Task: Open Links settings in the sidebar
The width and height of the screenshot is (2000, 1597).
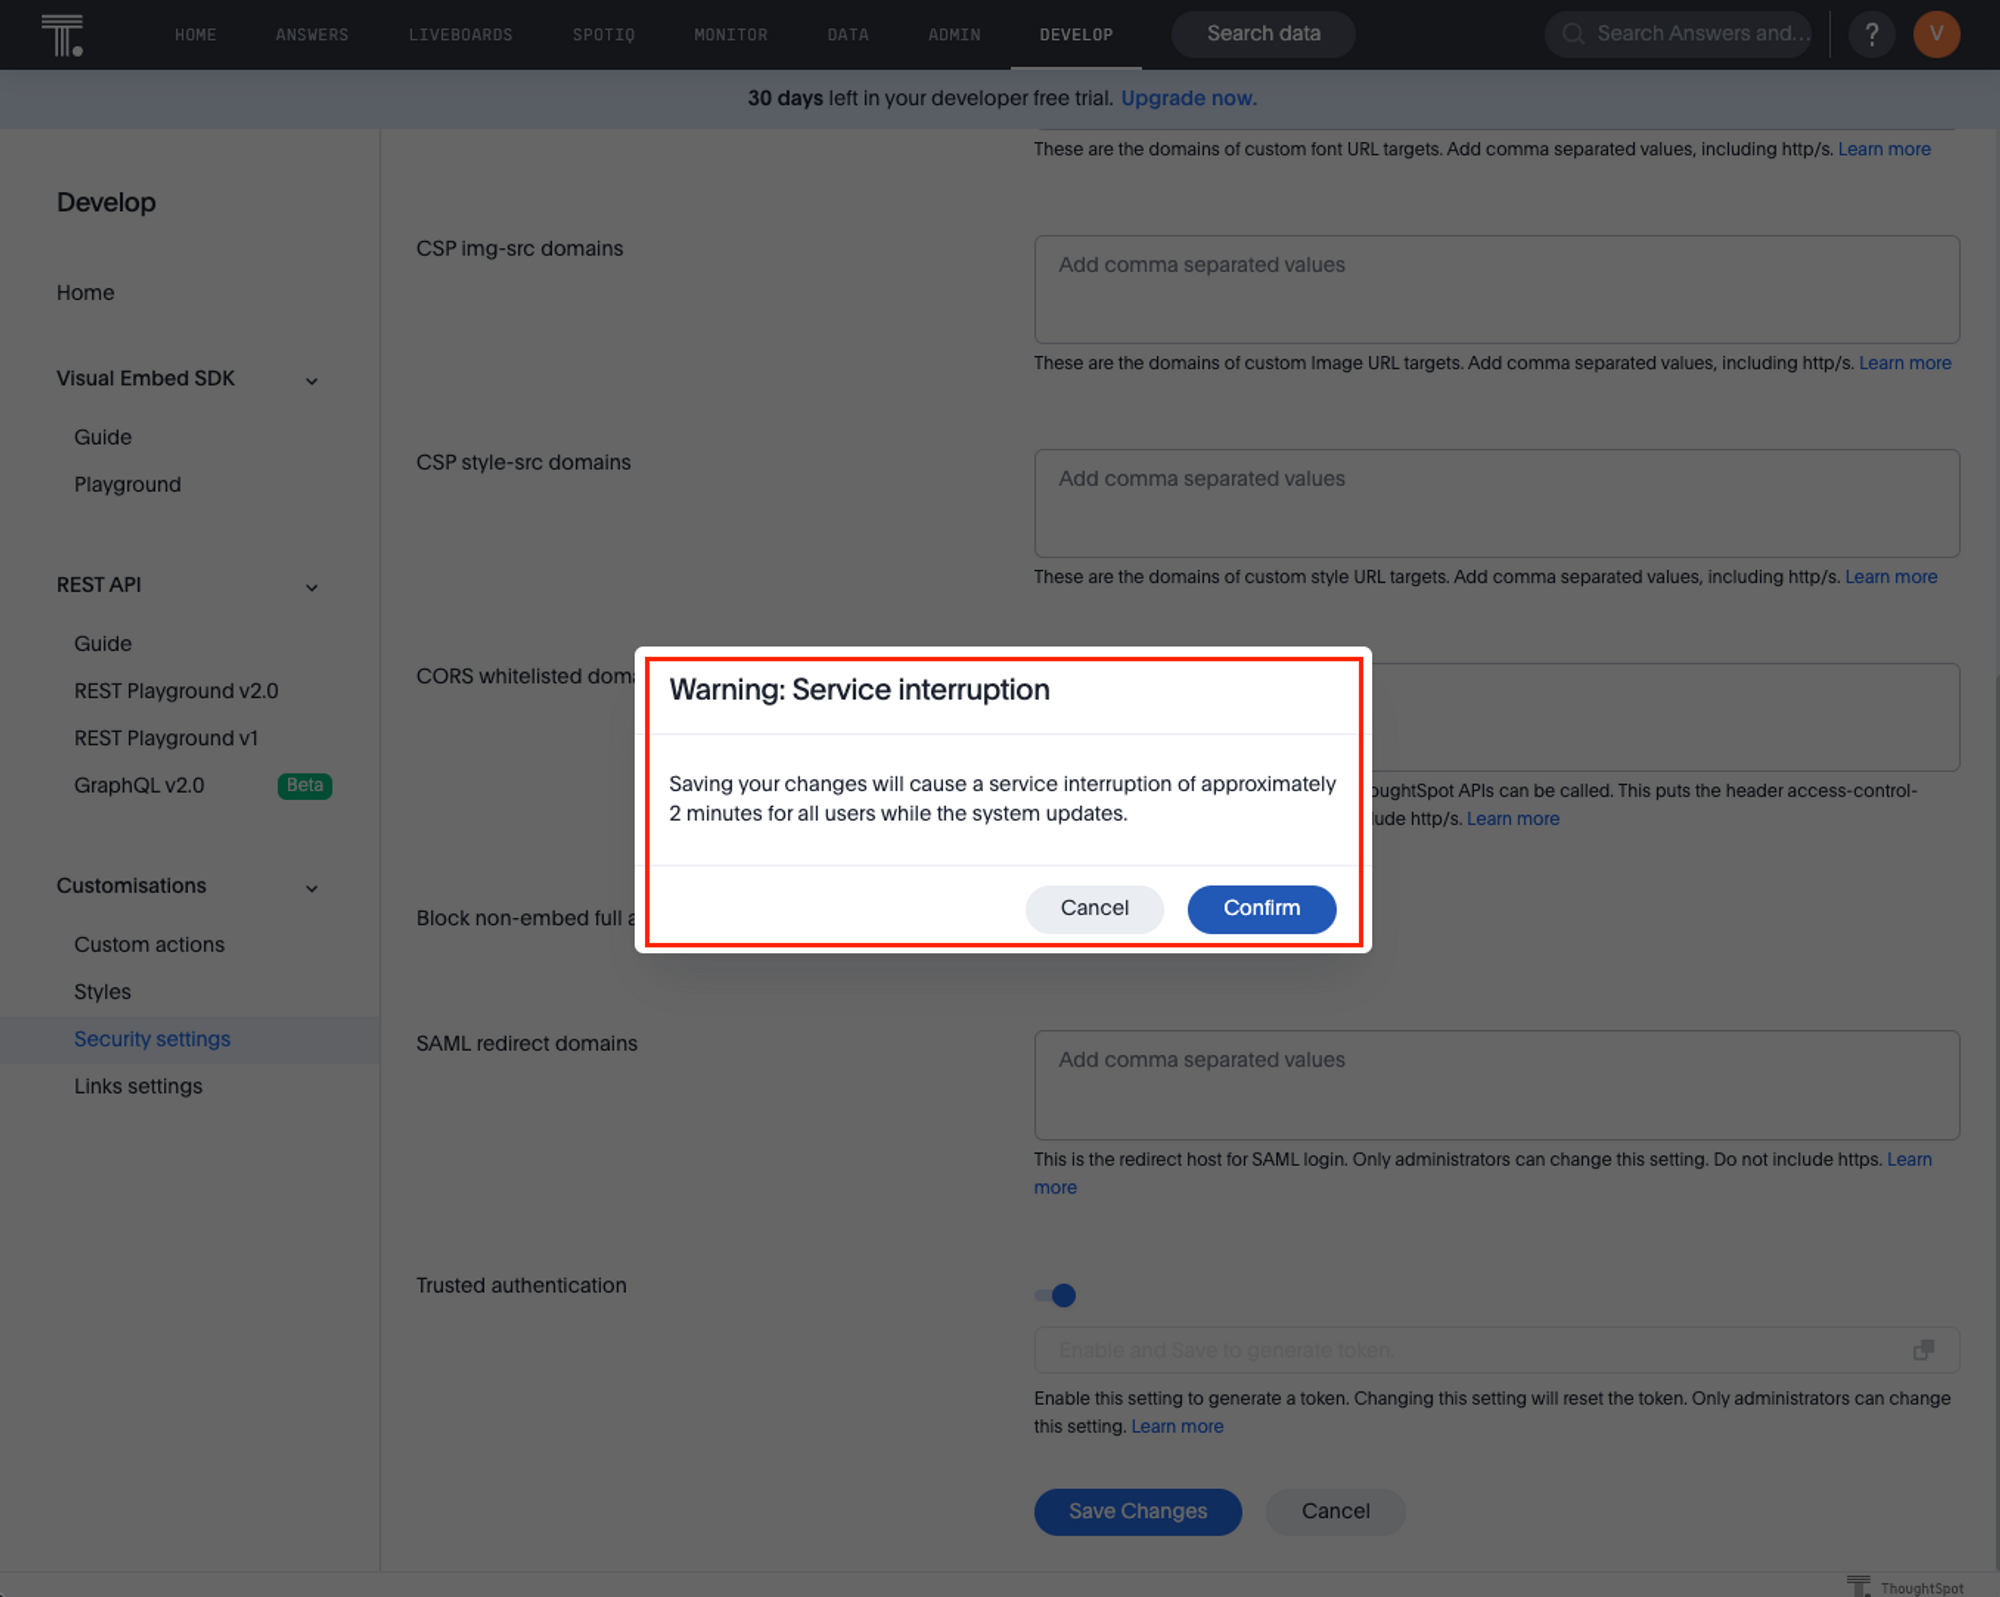Action: pyautogui.click(x=138, y=1086)
